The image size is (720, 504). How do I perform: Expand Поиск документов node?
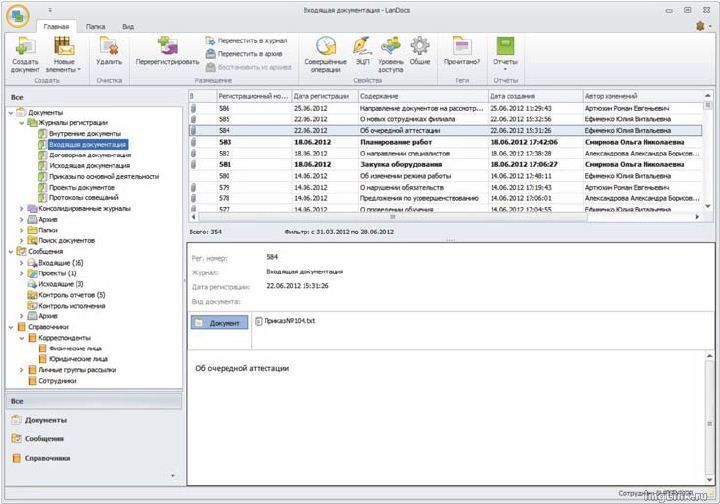[x=22, y=241]
